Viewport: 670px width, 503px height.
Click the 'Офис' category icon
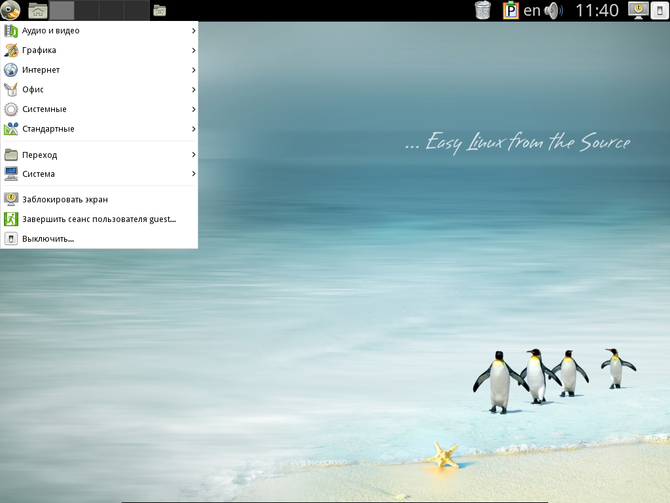11,90
